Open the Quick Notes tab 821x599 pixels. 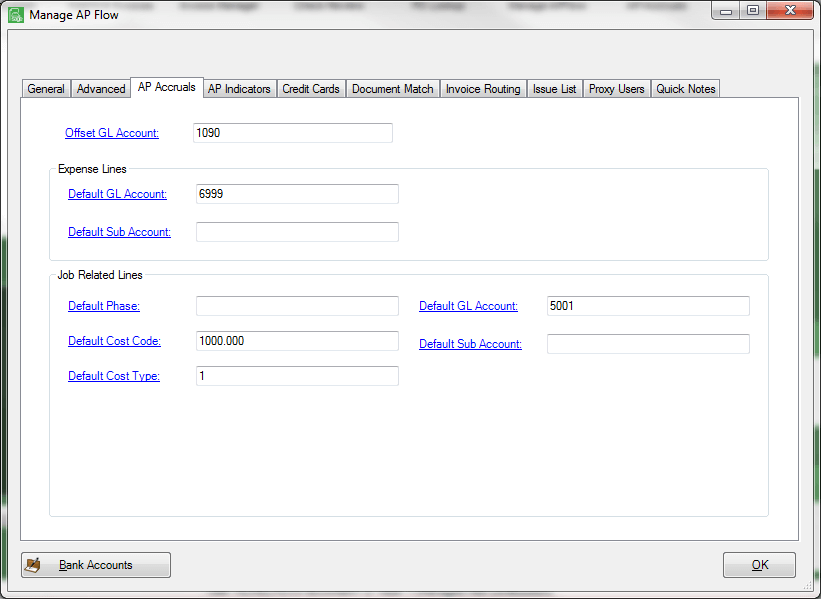[x=685, y=88]
